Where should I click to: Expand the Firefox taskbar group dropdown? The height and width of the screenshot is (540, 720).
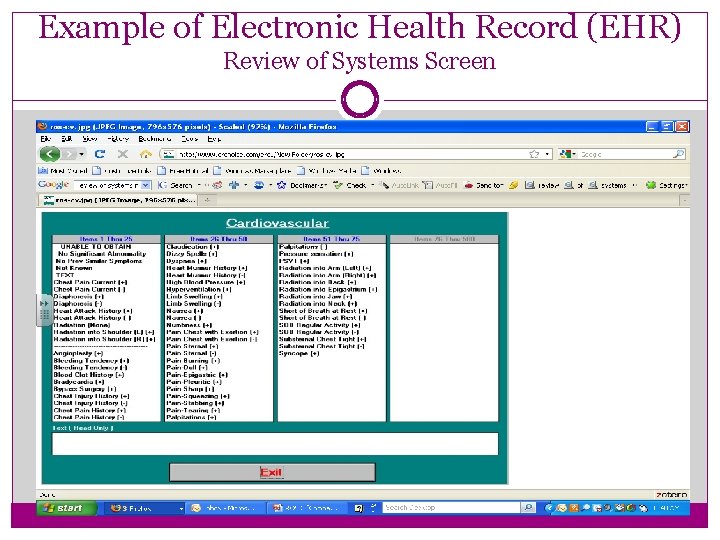(x=181, y=508)
